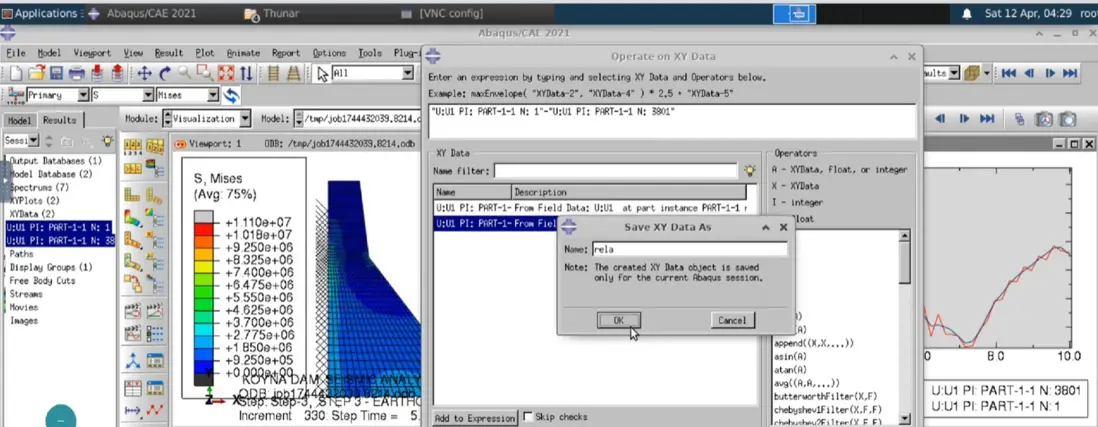Open file using the folder icon
This screenshot has width=1098, height=427.
36,74
